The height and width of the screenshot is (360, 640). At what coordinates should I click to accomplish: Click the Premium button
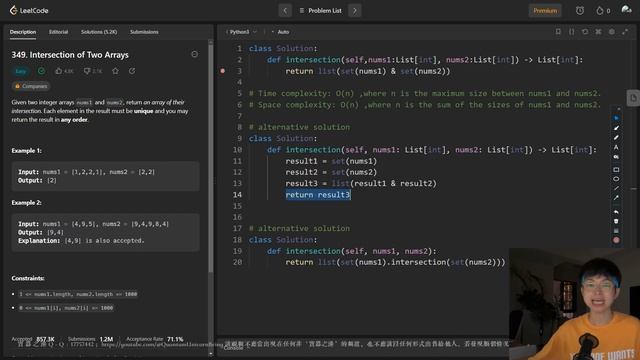click(545, 11)
